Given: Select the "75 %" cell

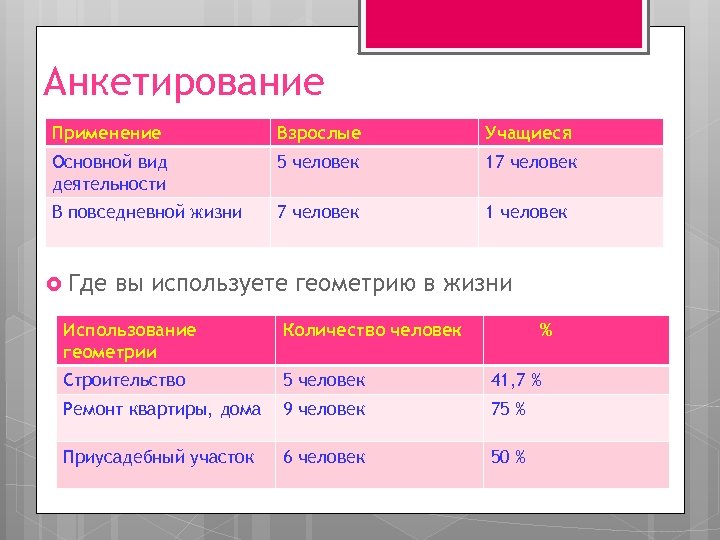Looking at the screenshot, I should coord(576,418).
